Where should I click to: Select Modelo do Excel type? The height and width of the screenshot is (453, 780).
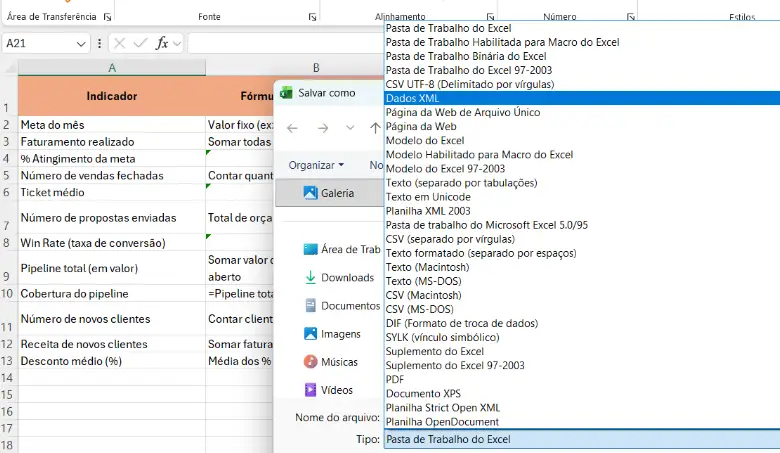click(583, 140)
